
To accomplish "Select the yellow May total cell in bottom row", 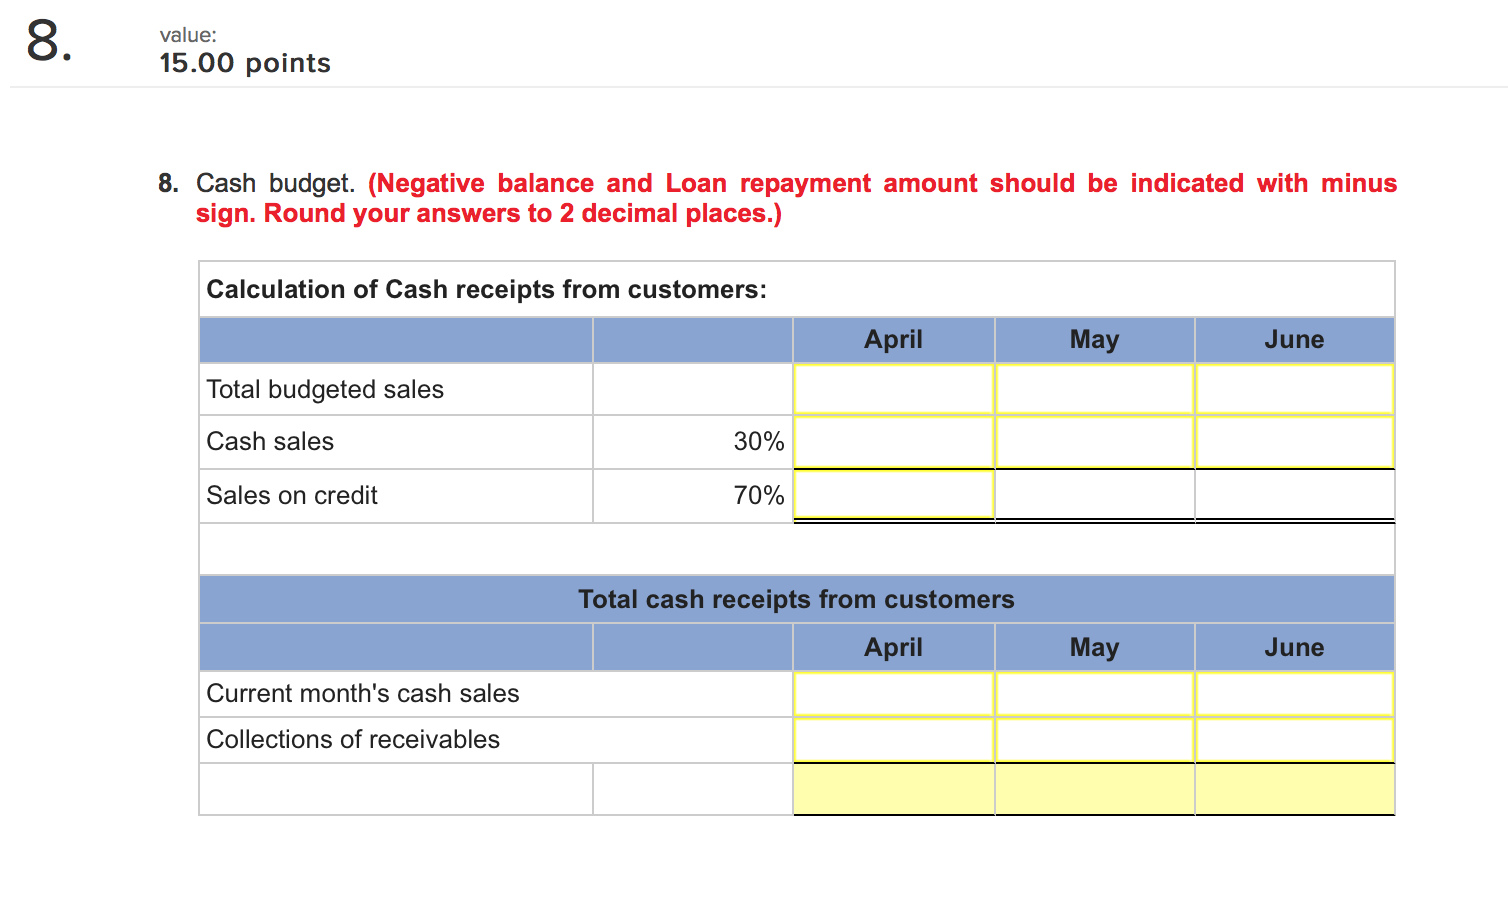I will pos(1094,789).
